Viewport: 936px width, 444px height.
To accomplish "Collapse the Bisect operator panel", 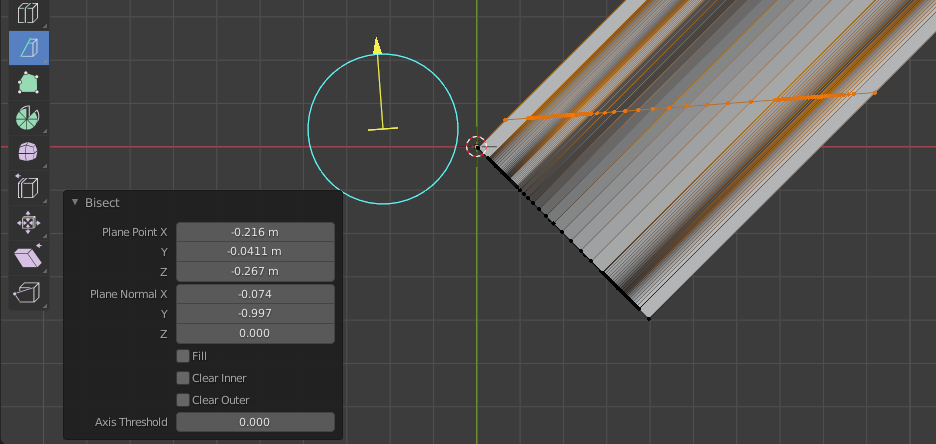I will 75,203.
